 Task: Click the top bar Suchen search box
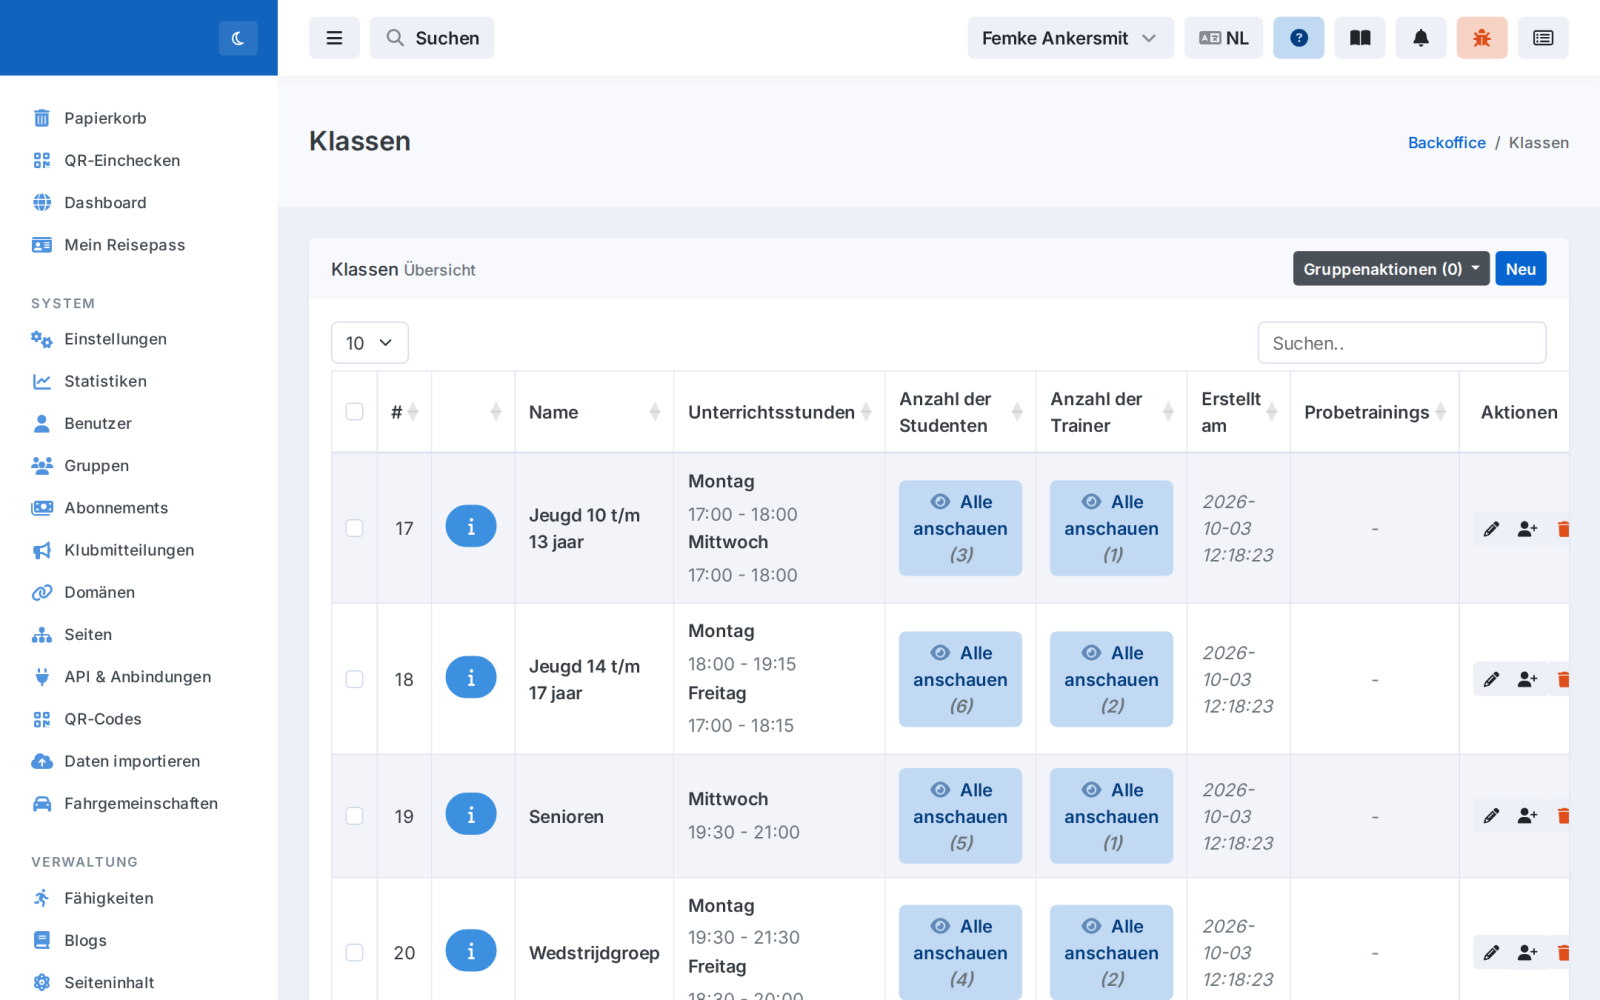tap(432, 38)
